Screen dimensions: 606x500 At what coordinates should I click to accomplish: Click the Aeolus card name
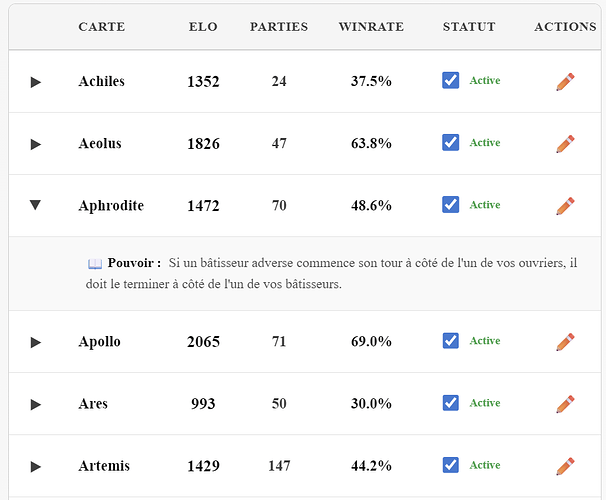(x=100, y=143)
